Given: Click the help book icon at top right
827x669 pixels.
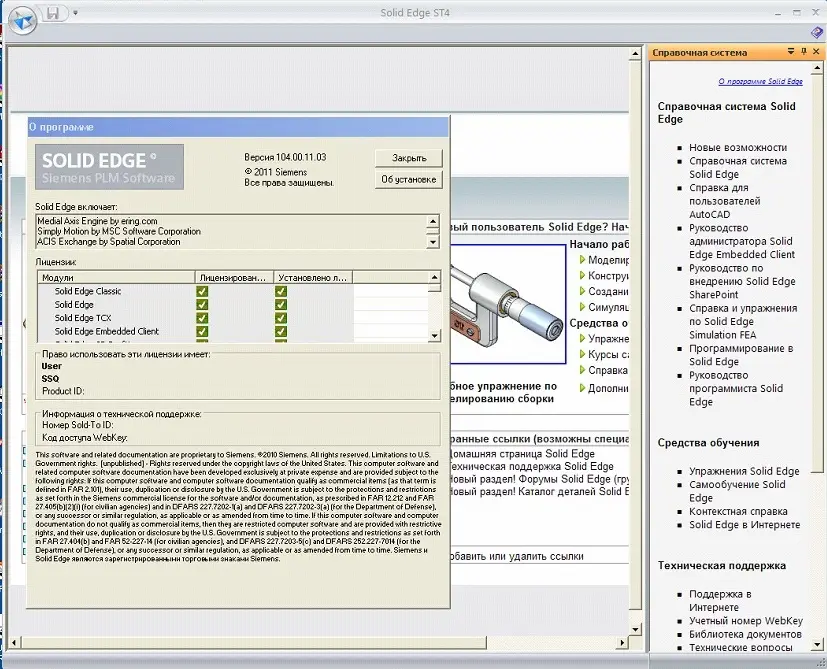Looking at the screenshot, I should (x=817, y=33).
